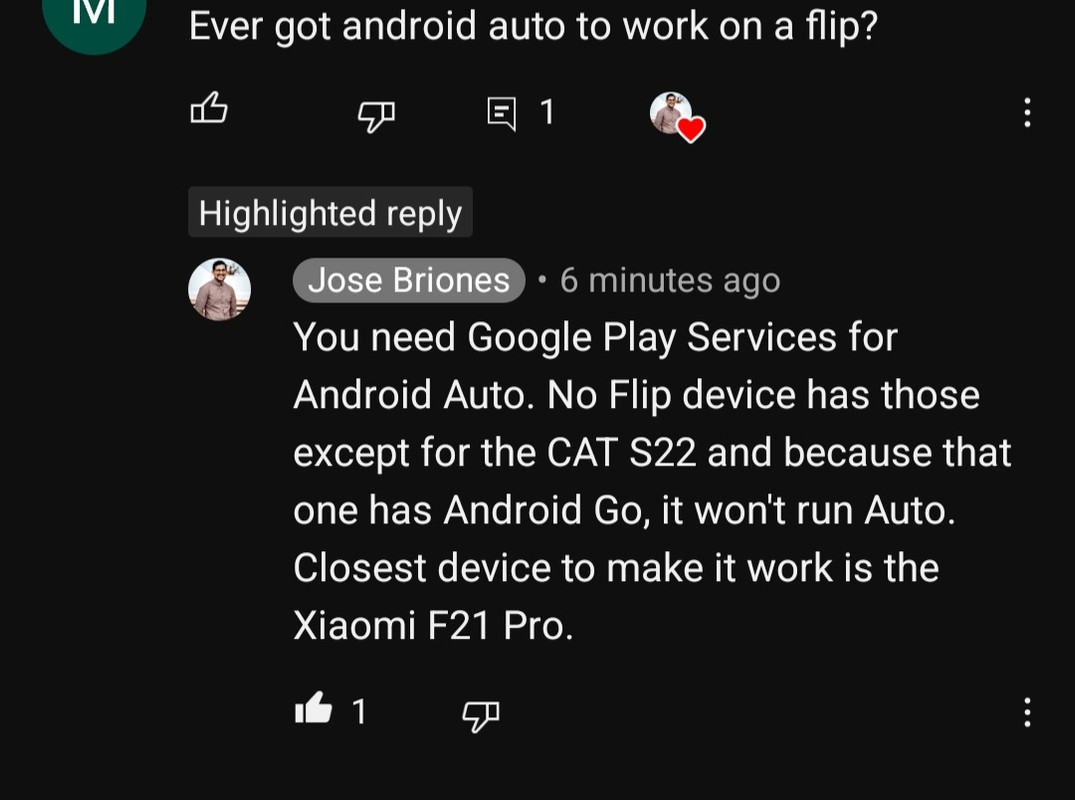
Task: Open replies via the comment bubble icon
Action: 501,113
